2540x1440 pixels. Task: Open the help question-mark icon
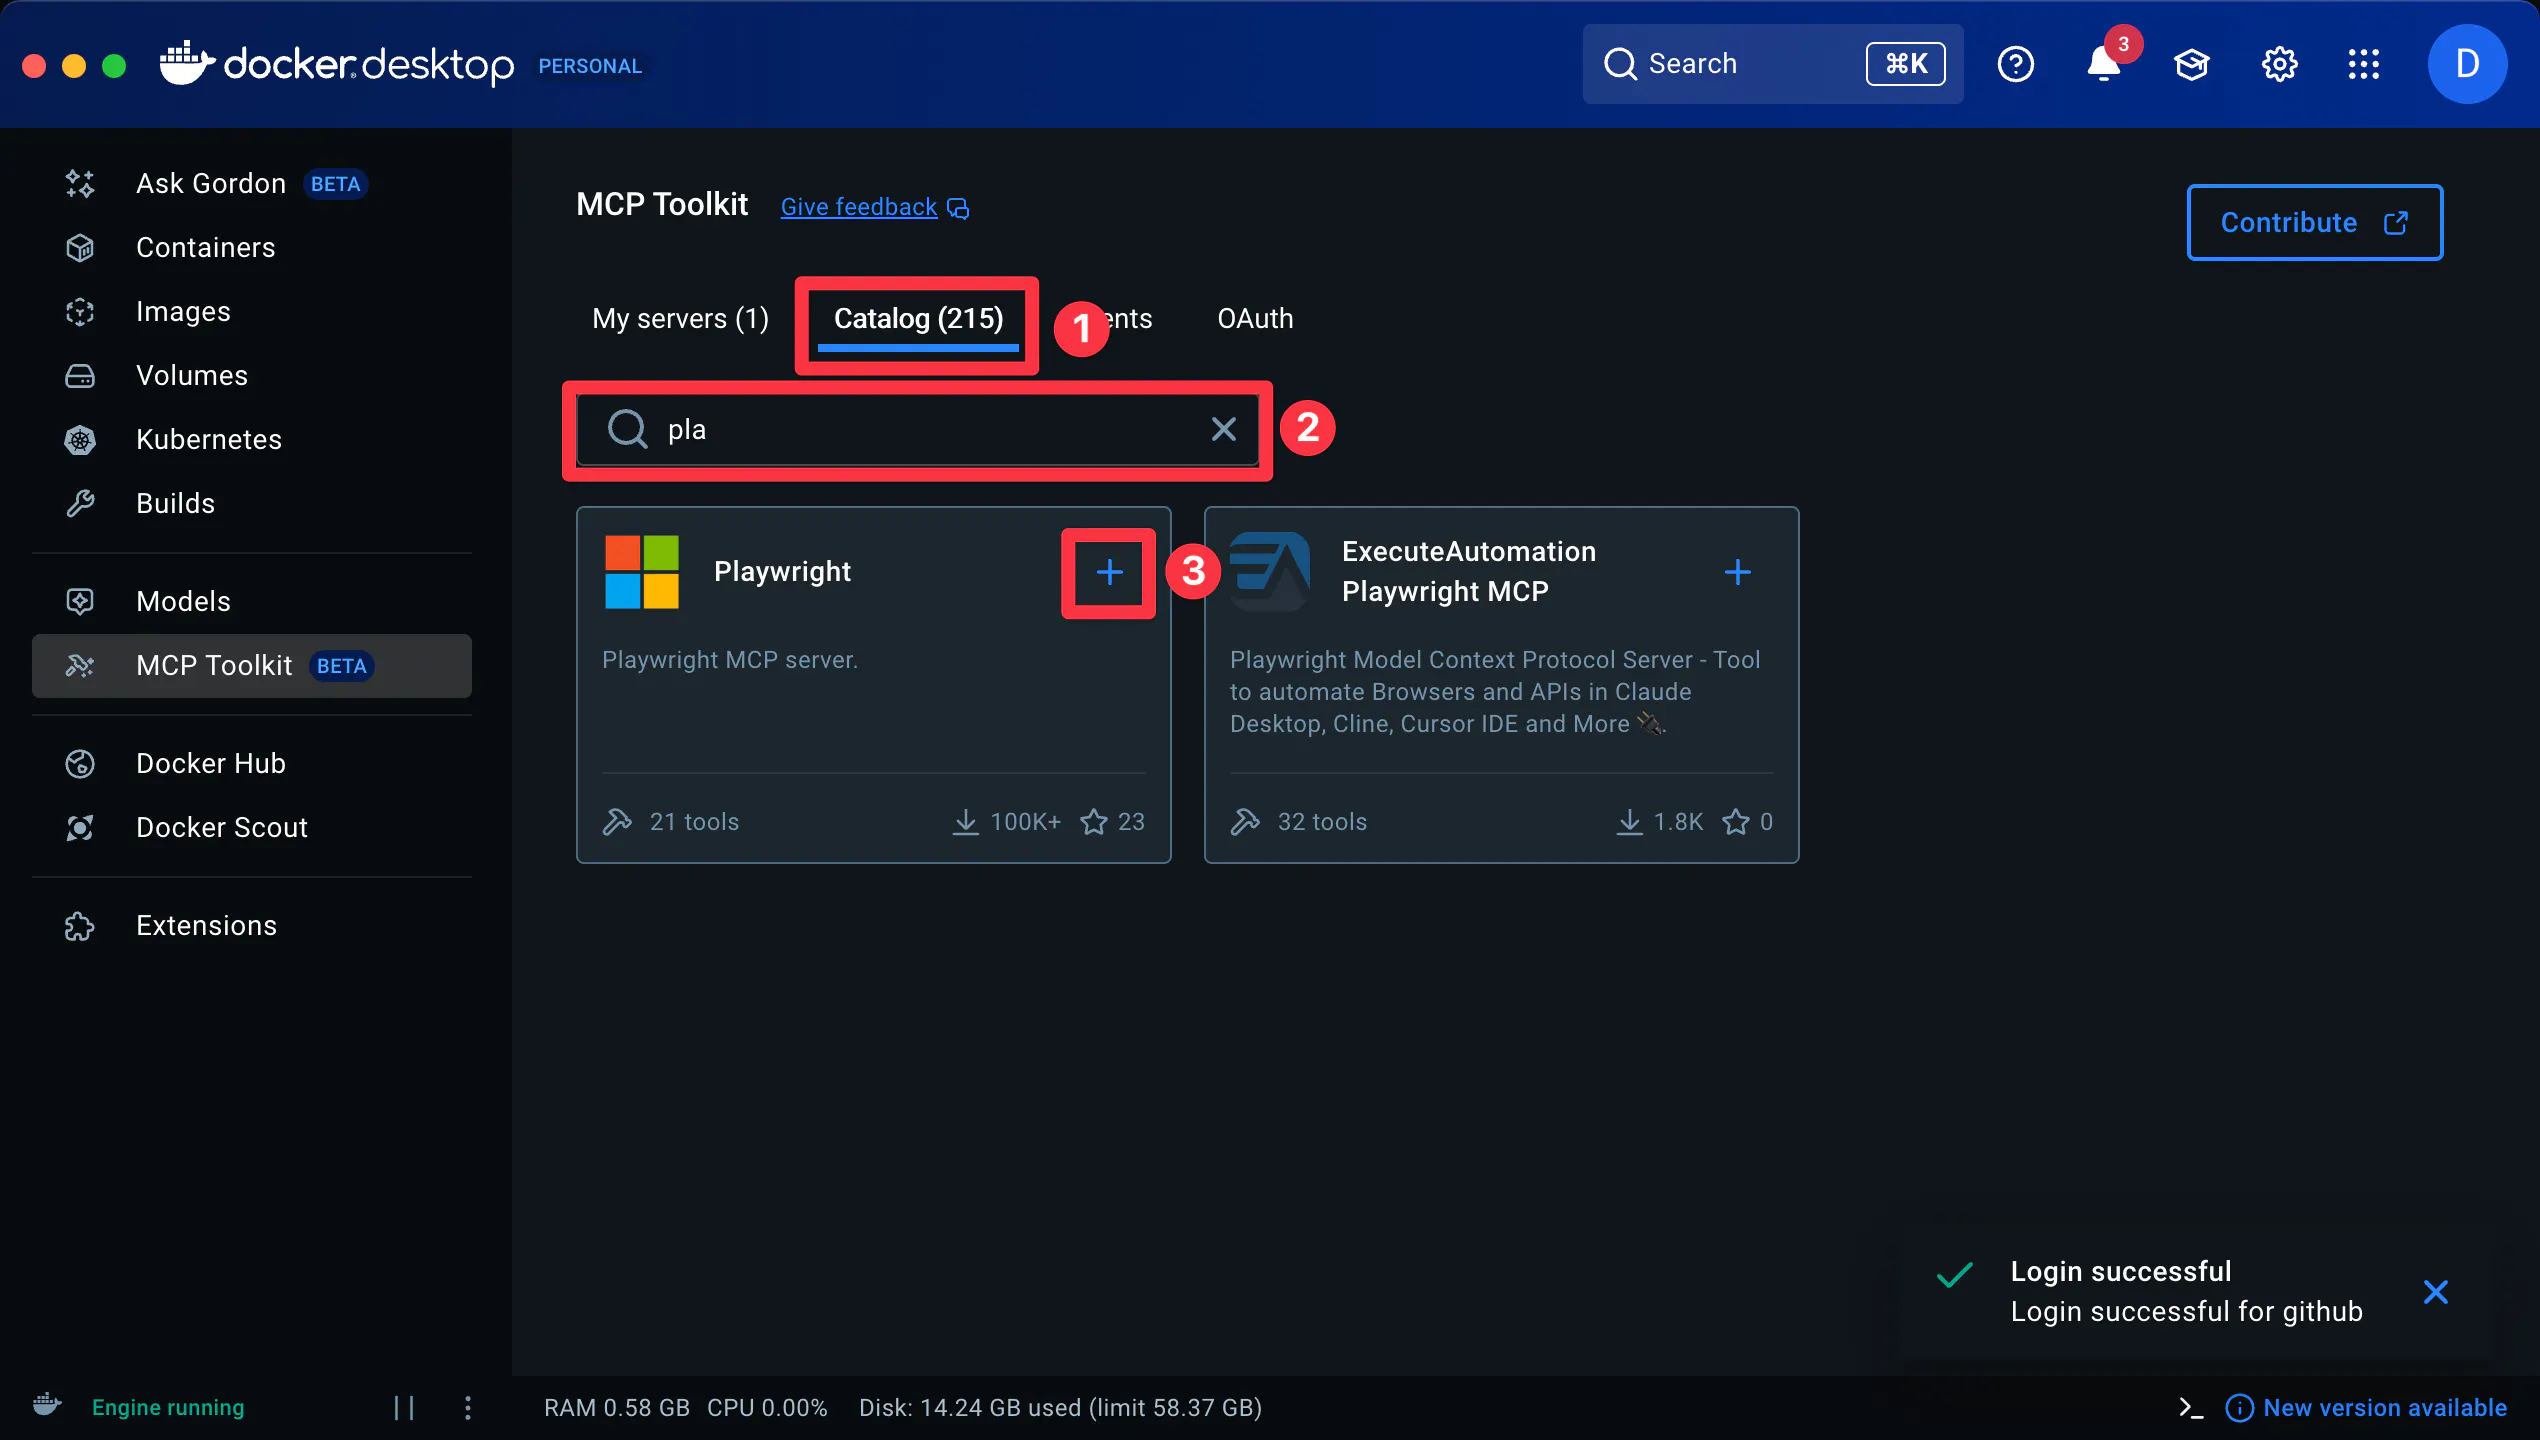[x=2015, y=64]
